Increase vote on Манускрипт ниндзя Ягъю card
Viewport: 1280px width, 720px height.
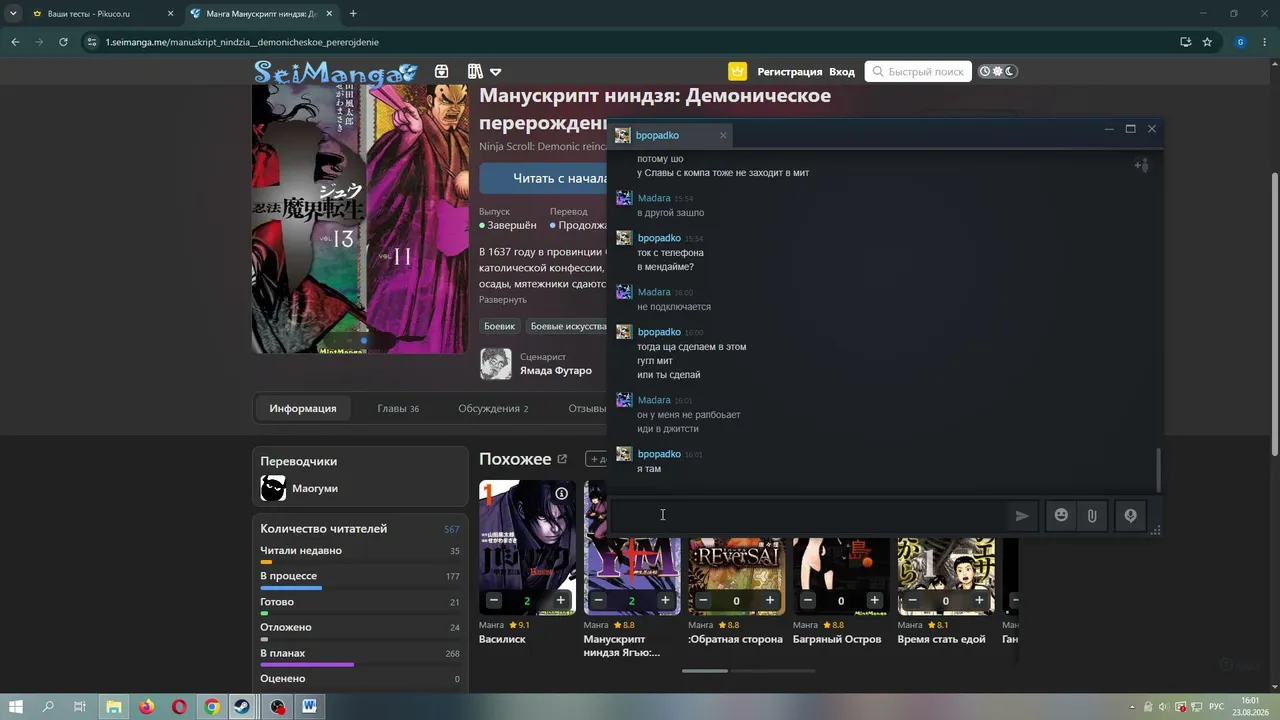tap(665, 601)
